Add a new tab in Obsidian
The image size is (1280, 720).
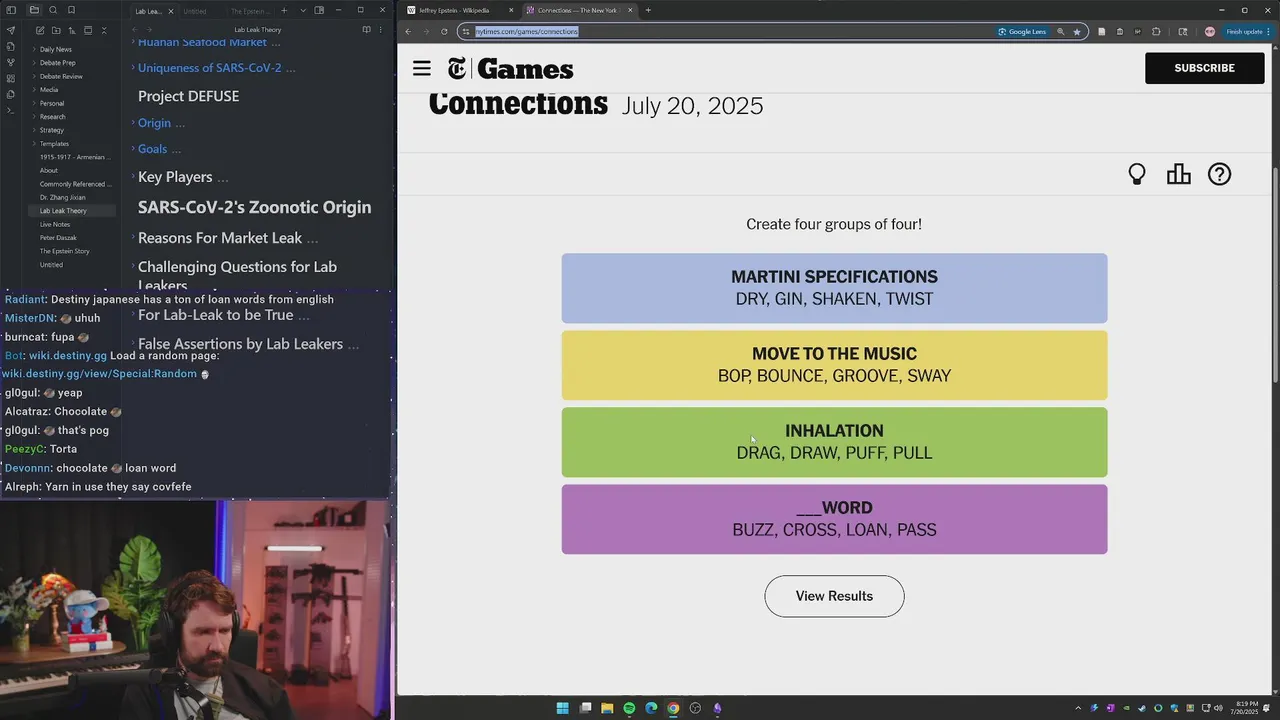click(x=284, y=11)
